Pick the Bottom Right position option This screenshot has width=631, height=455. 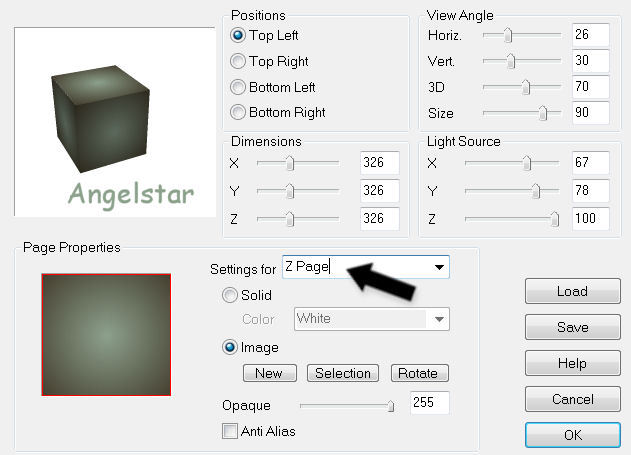[x=238, y=113]
